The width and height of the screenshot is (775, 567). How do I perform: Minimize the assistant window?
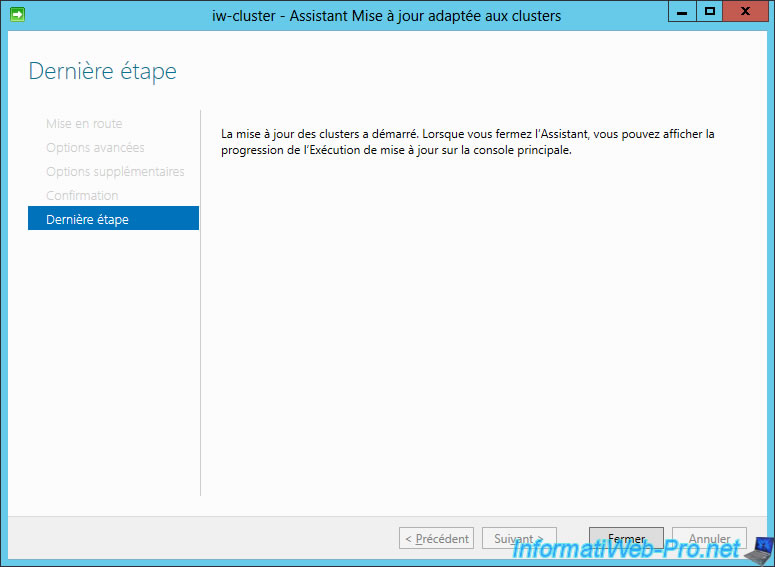tap(682, 11)
